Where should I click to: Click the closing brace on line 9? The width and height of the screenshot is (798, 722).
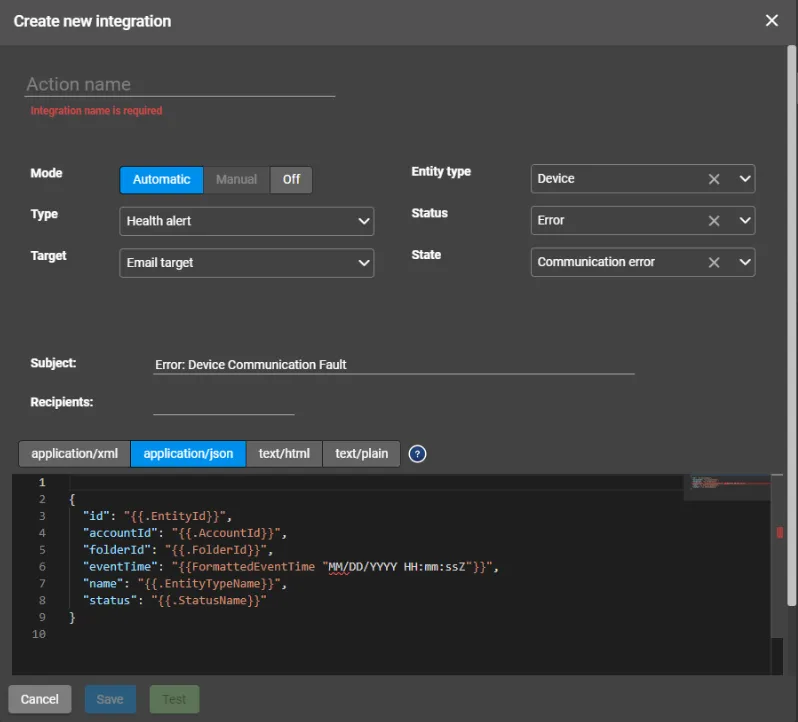coord(72,617)
